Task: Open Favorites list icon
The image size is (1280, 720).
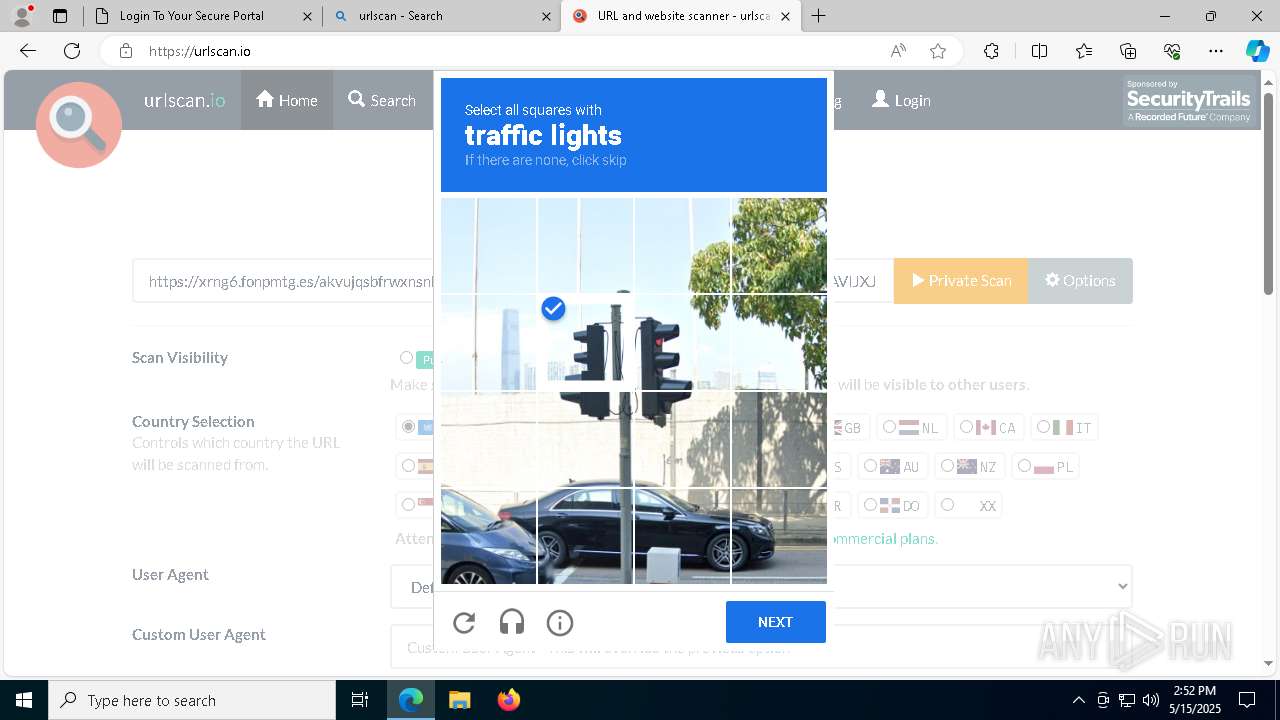Action: [x=1084, y=51]
